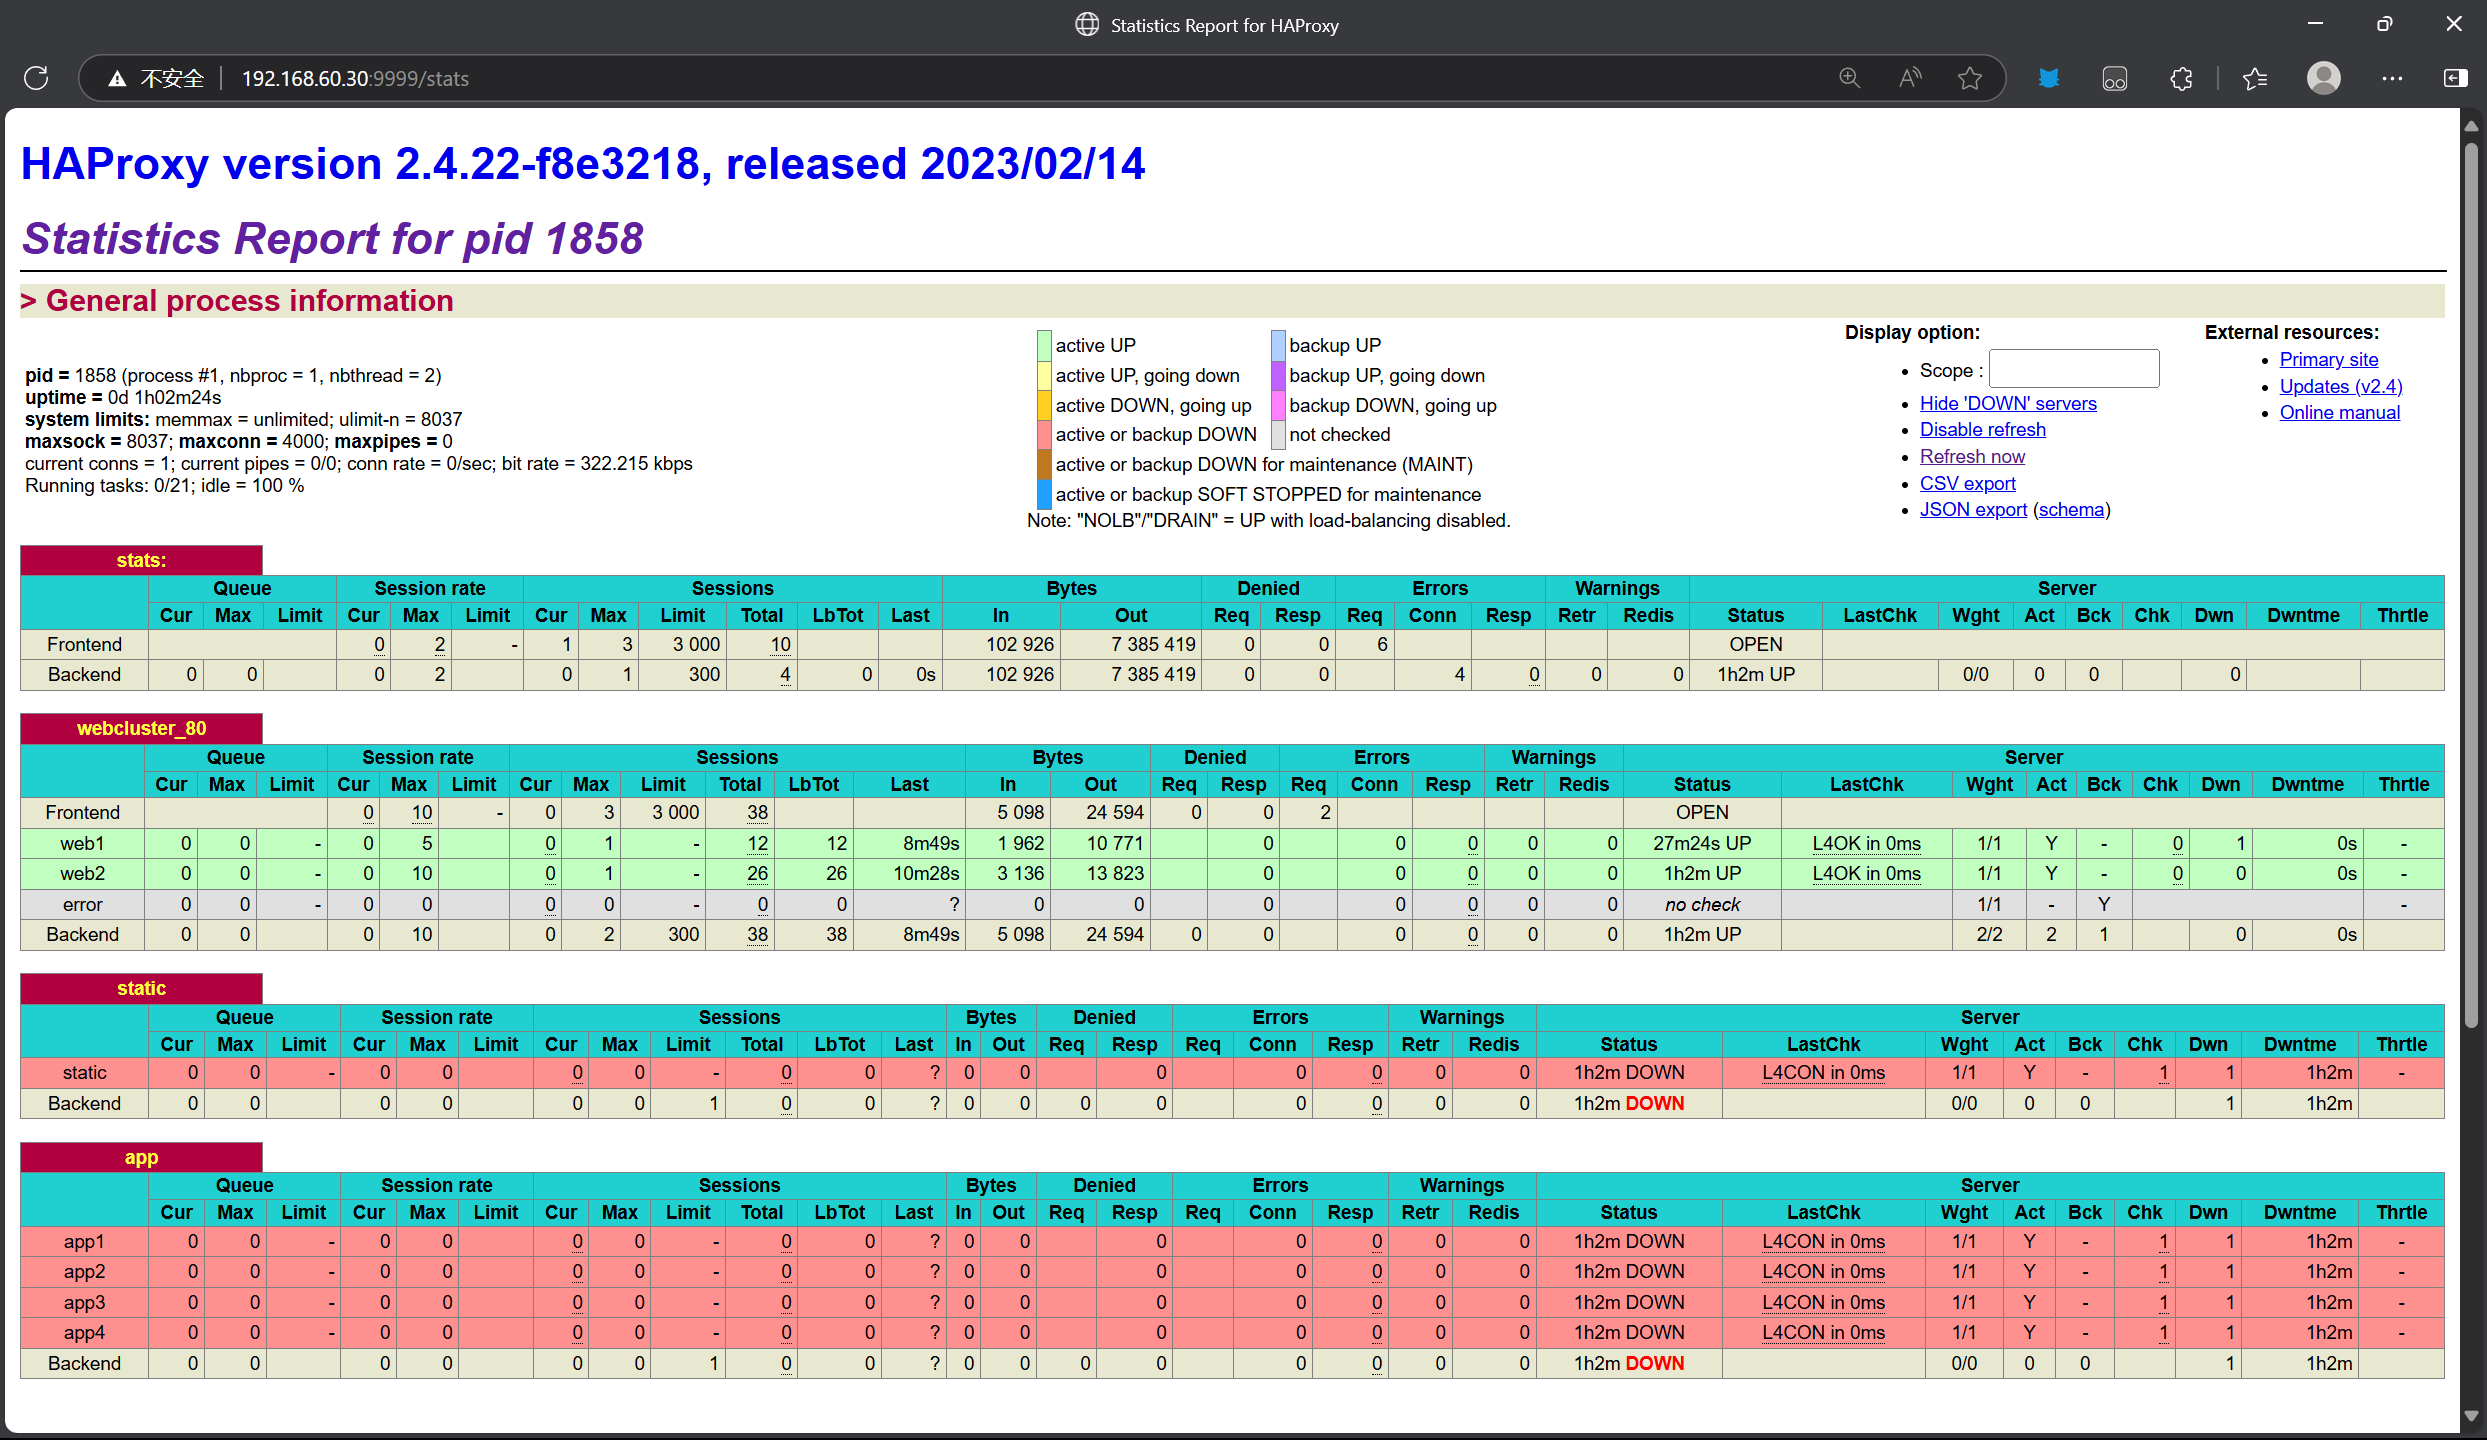Click the page vertical scrollbar thumb
2487x1440 pixels.
[2471, 585]
